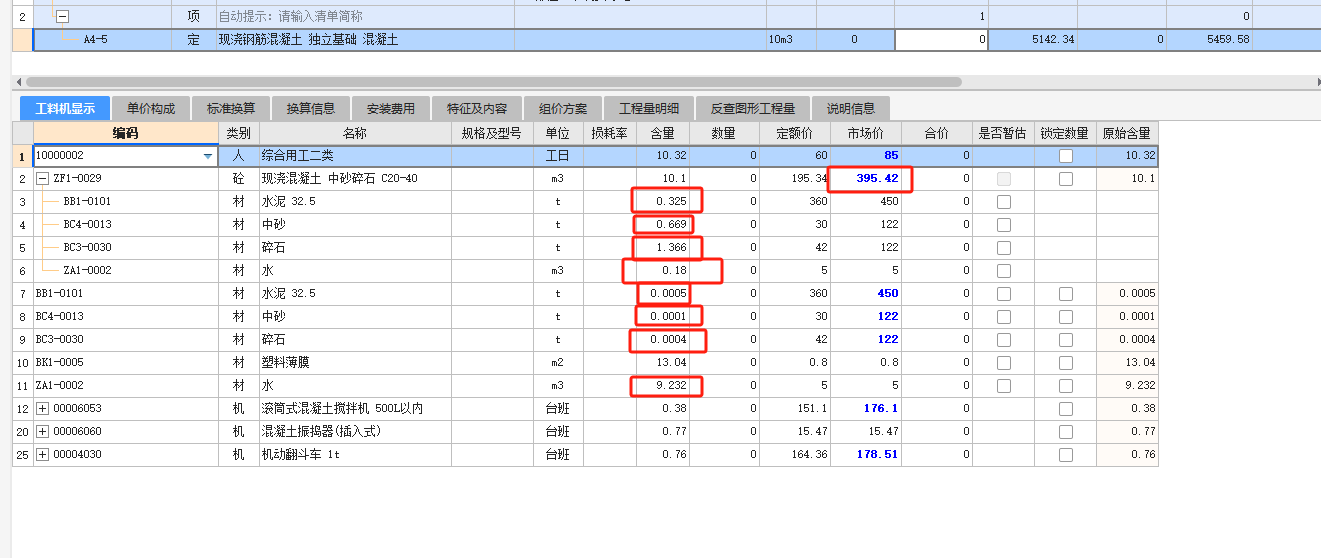Tick 锁定数量 for 综合用工二类 row
This screenshot has width=1321, height=558.
[1066, 156]
